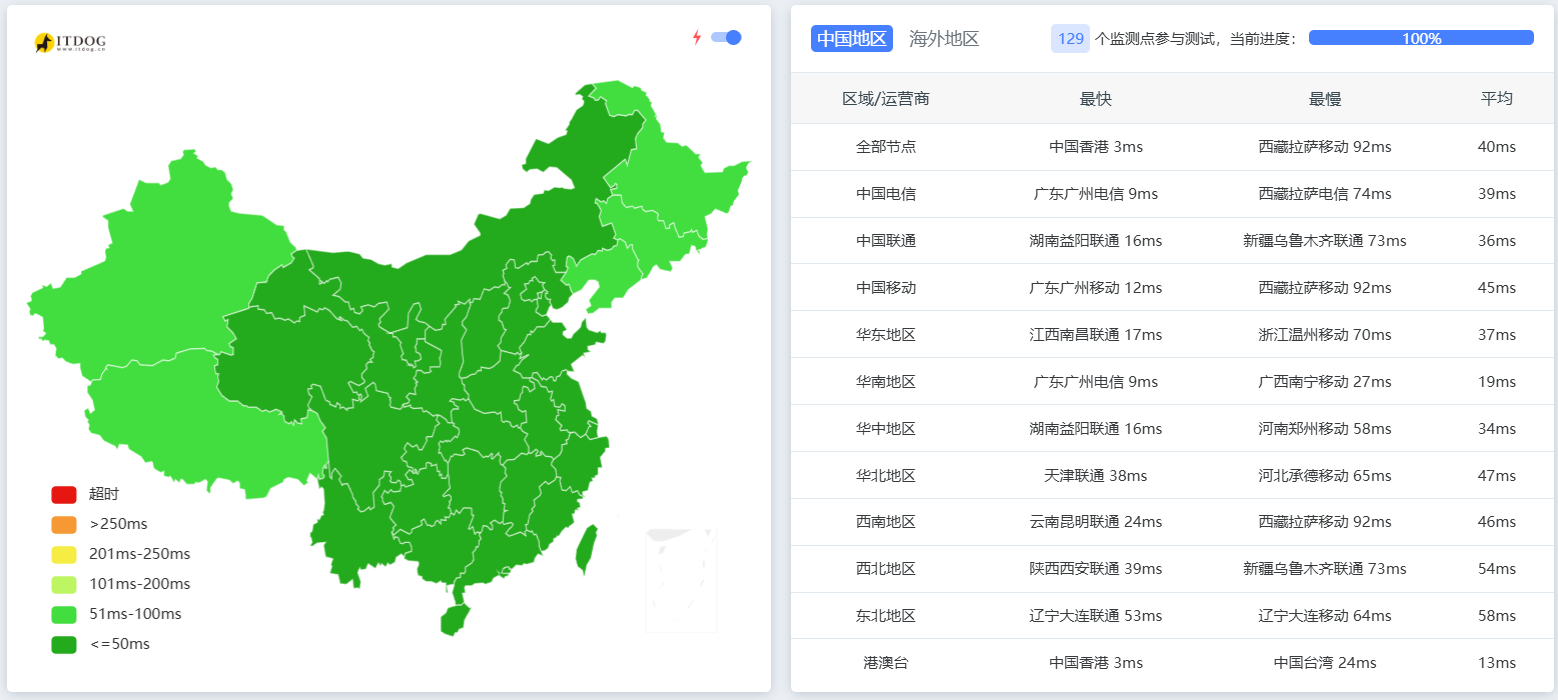The width and height of the screenshot is (1558, 700).
Task: Click the 平均 column header
Action: 1497,99
